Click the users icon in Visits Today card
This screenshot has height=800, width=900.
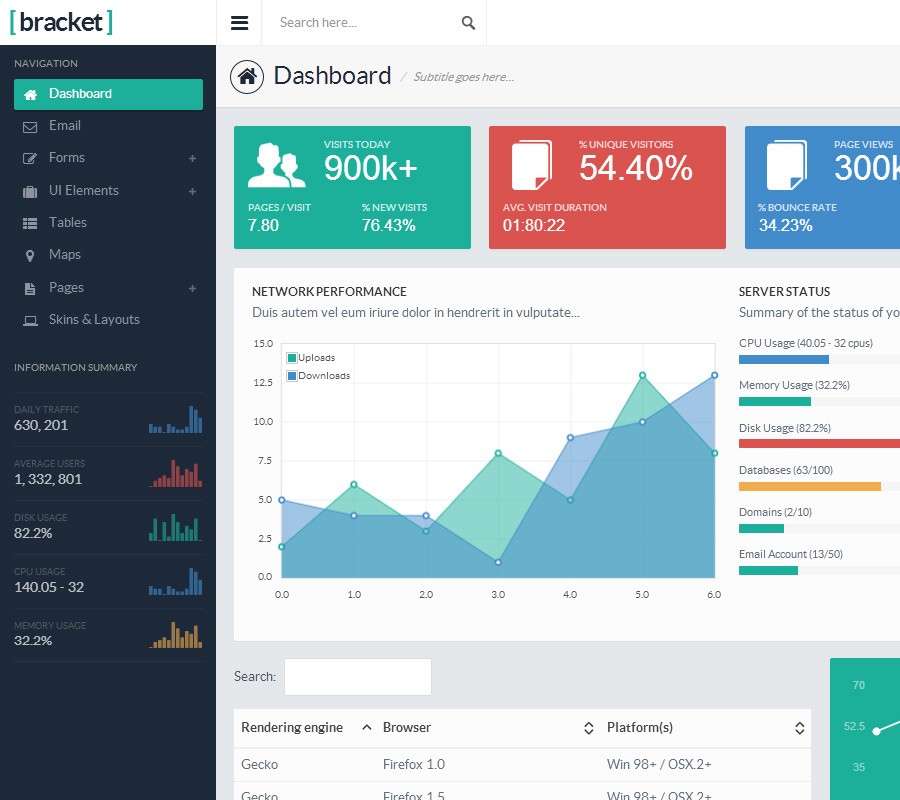(x=277, y=165)
